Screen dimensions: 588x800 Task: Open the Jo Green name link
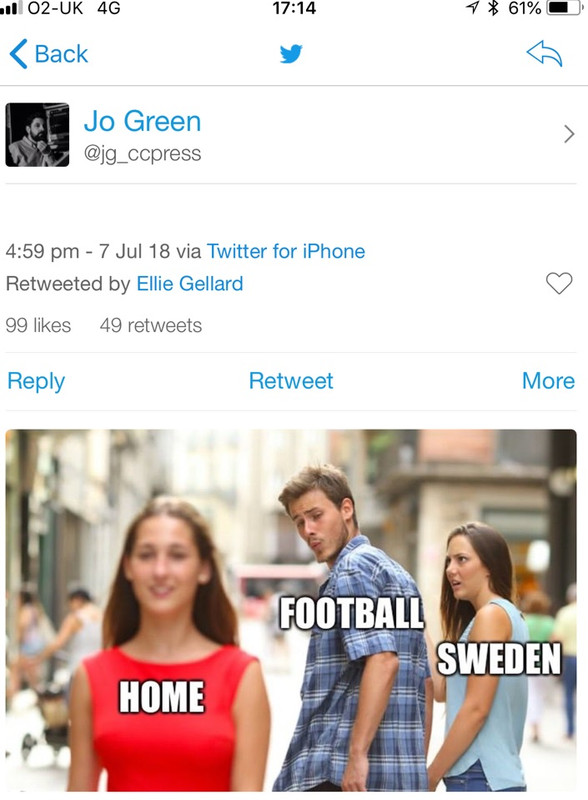(x=142, y=121)
